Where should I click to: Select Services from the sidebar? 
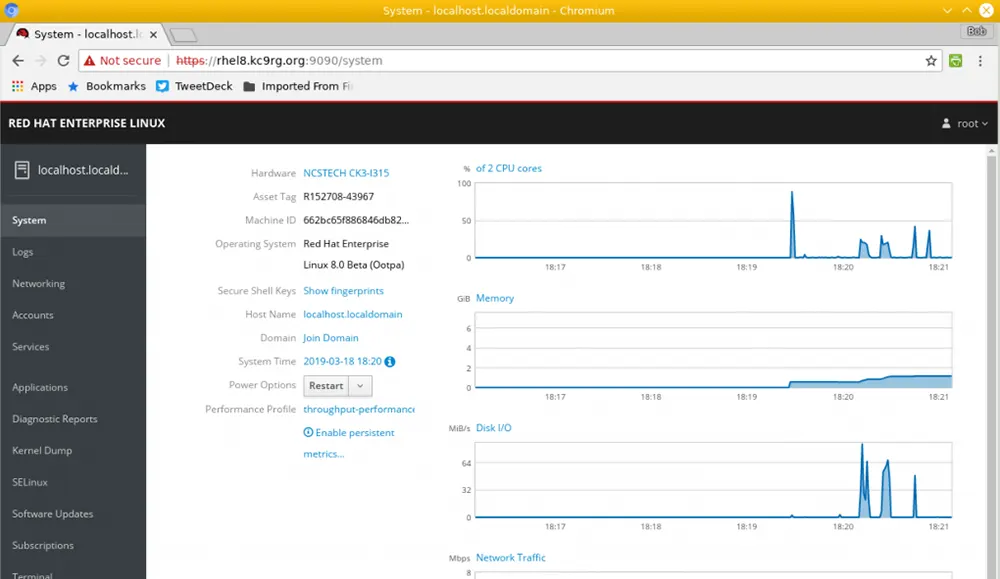pyautogui.click(x=31, y=347)
